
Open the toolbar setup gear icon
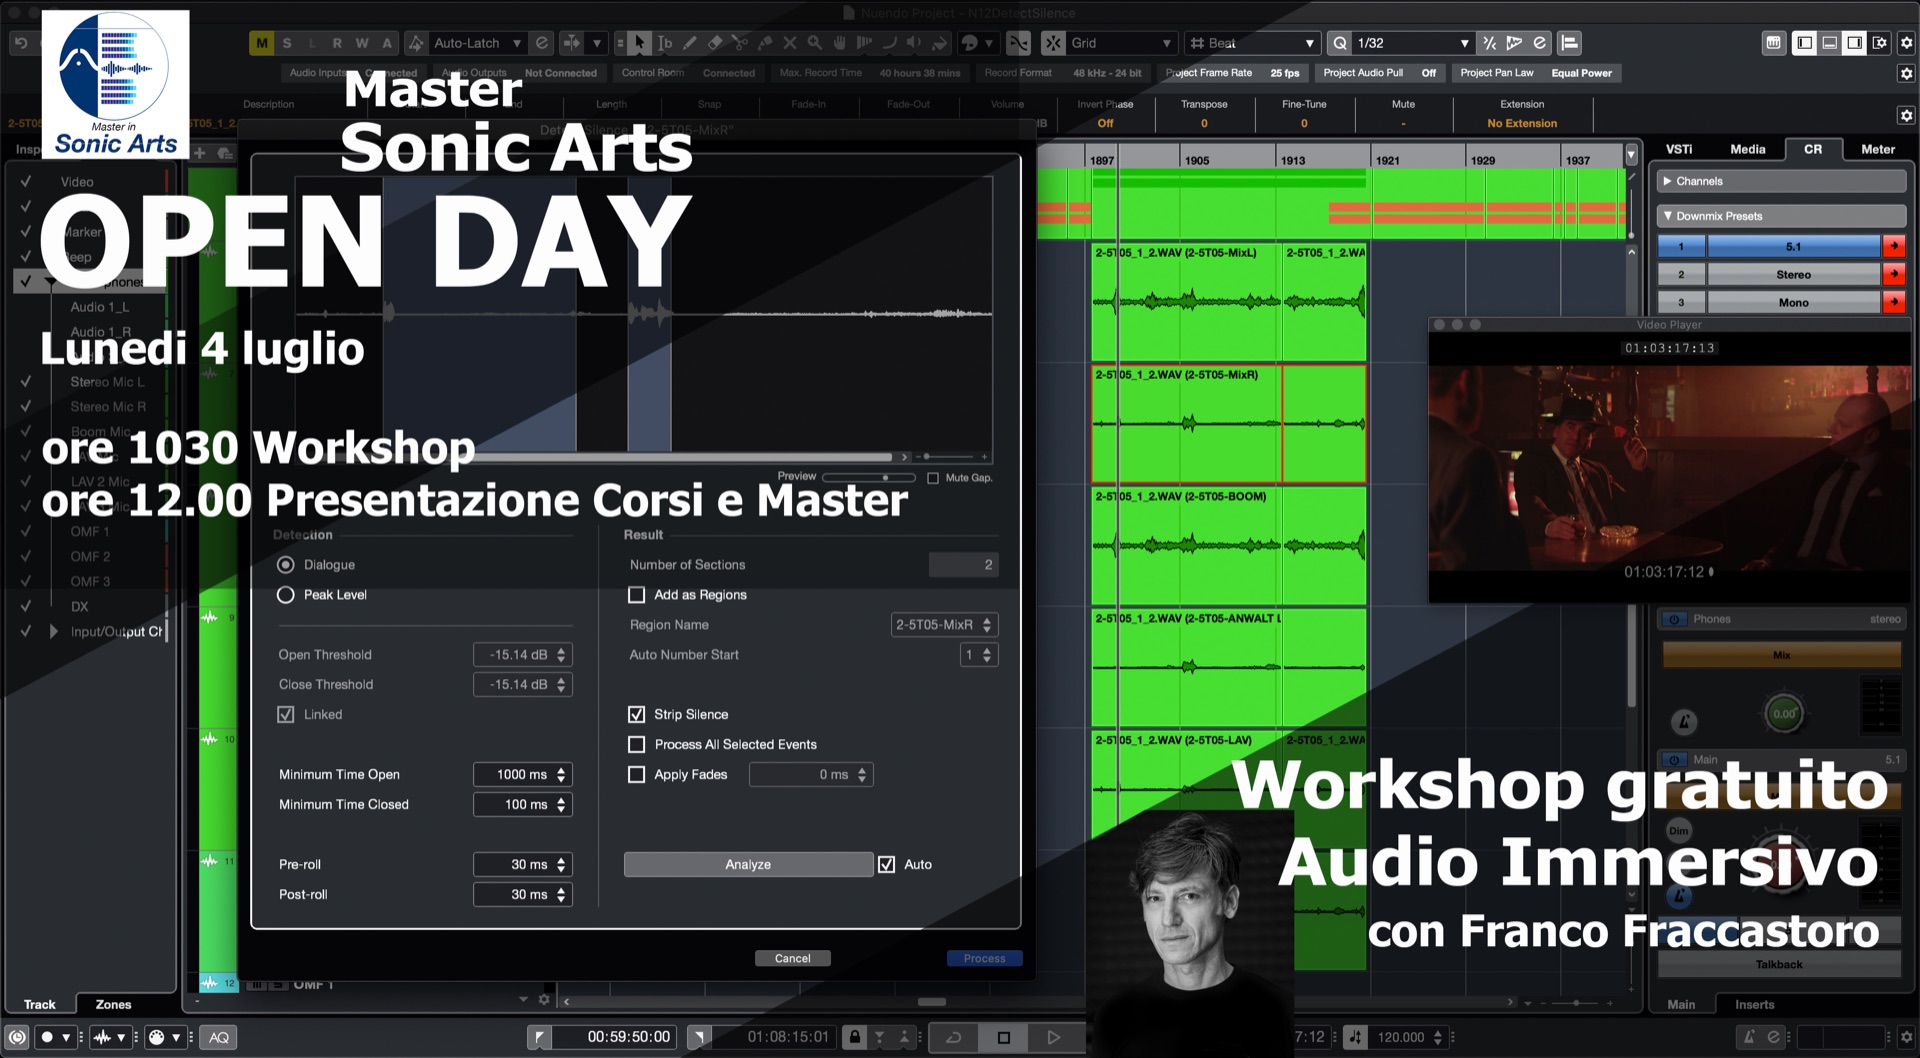(1906, 43)
